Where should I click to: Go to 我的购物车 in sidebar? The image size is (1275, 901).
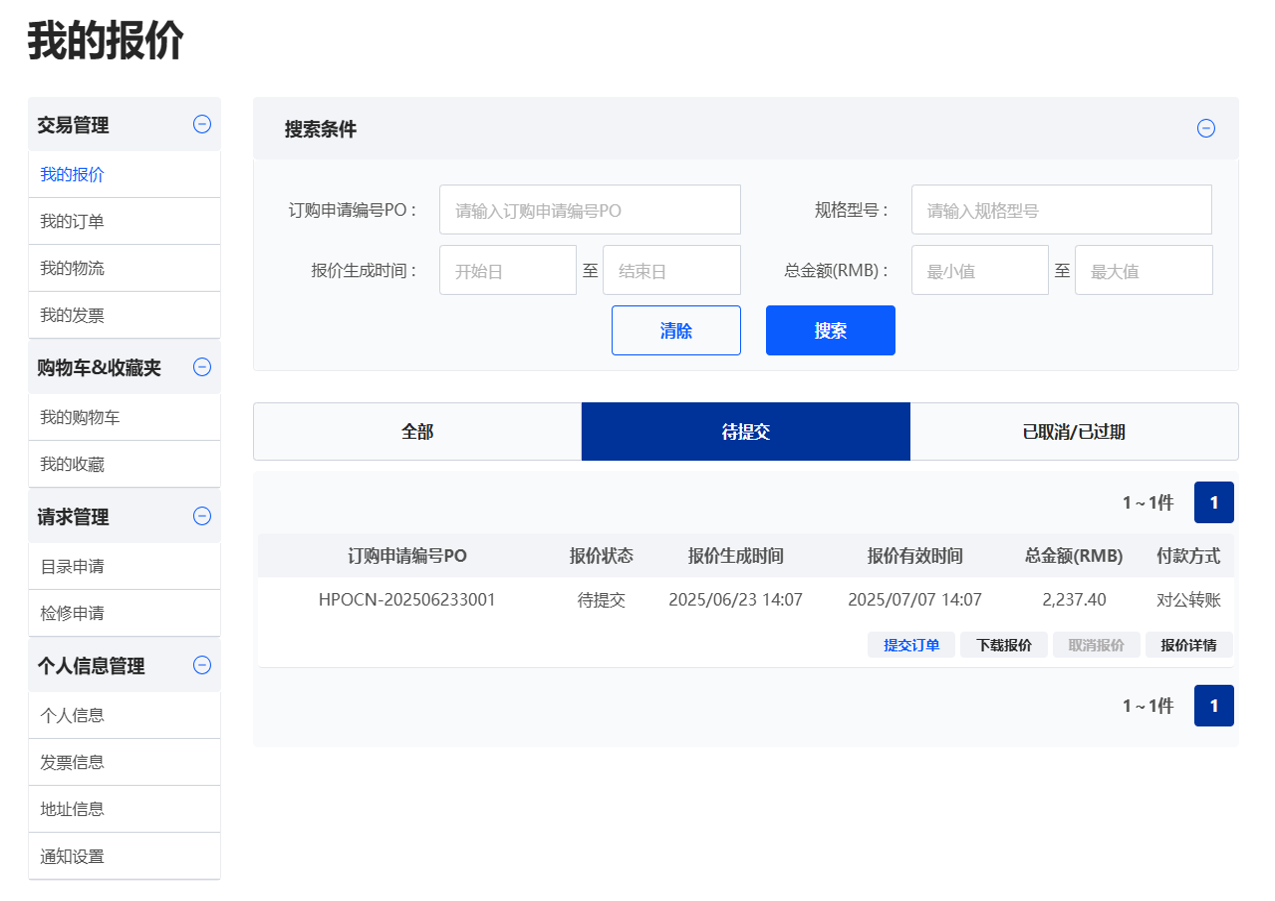80,417
